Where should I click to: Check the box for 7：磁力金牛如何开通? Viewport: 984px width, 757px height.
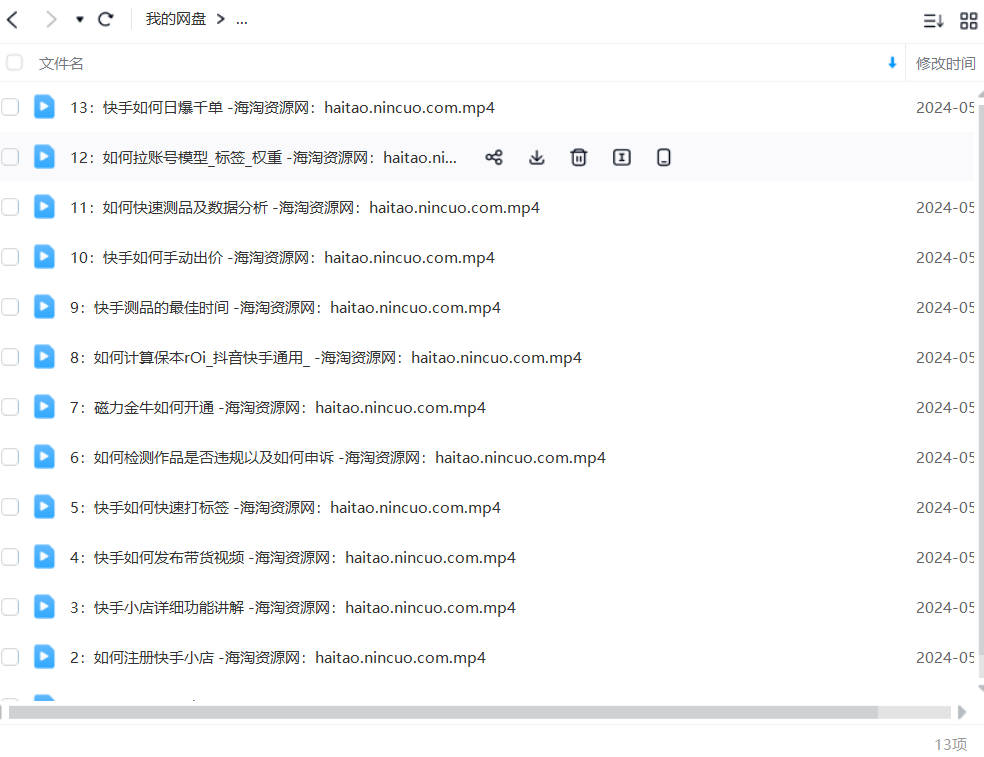point(10,407)
